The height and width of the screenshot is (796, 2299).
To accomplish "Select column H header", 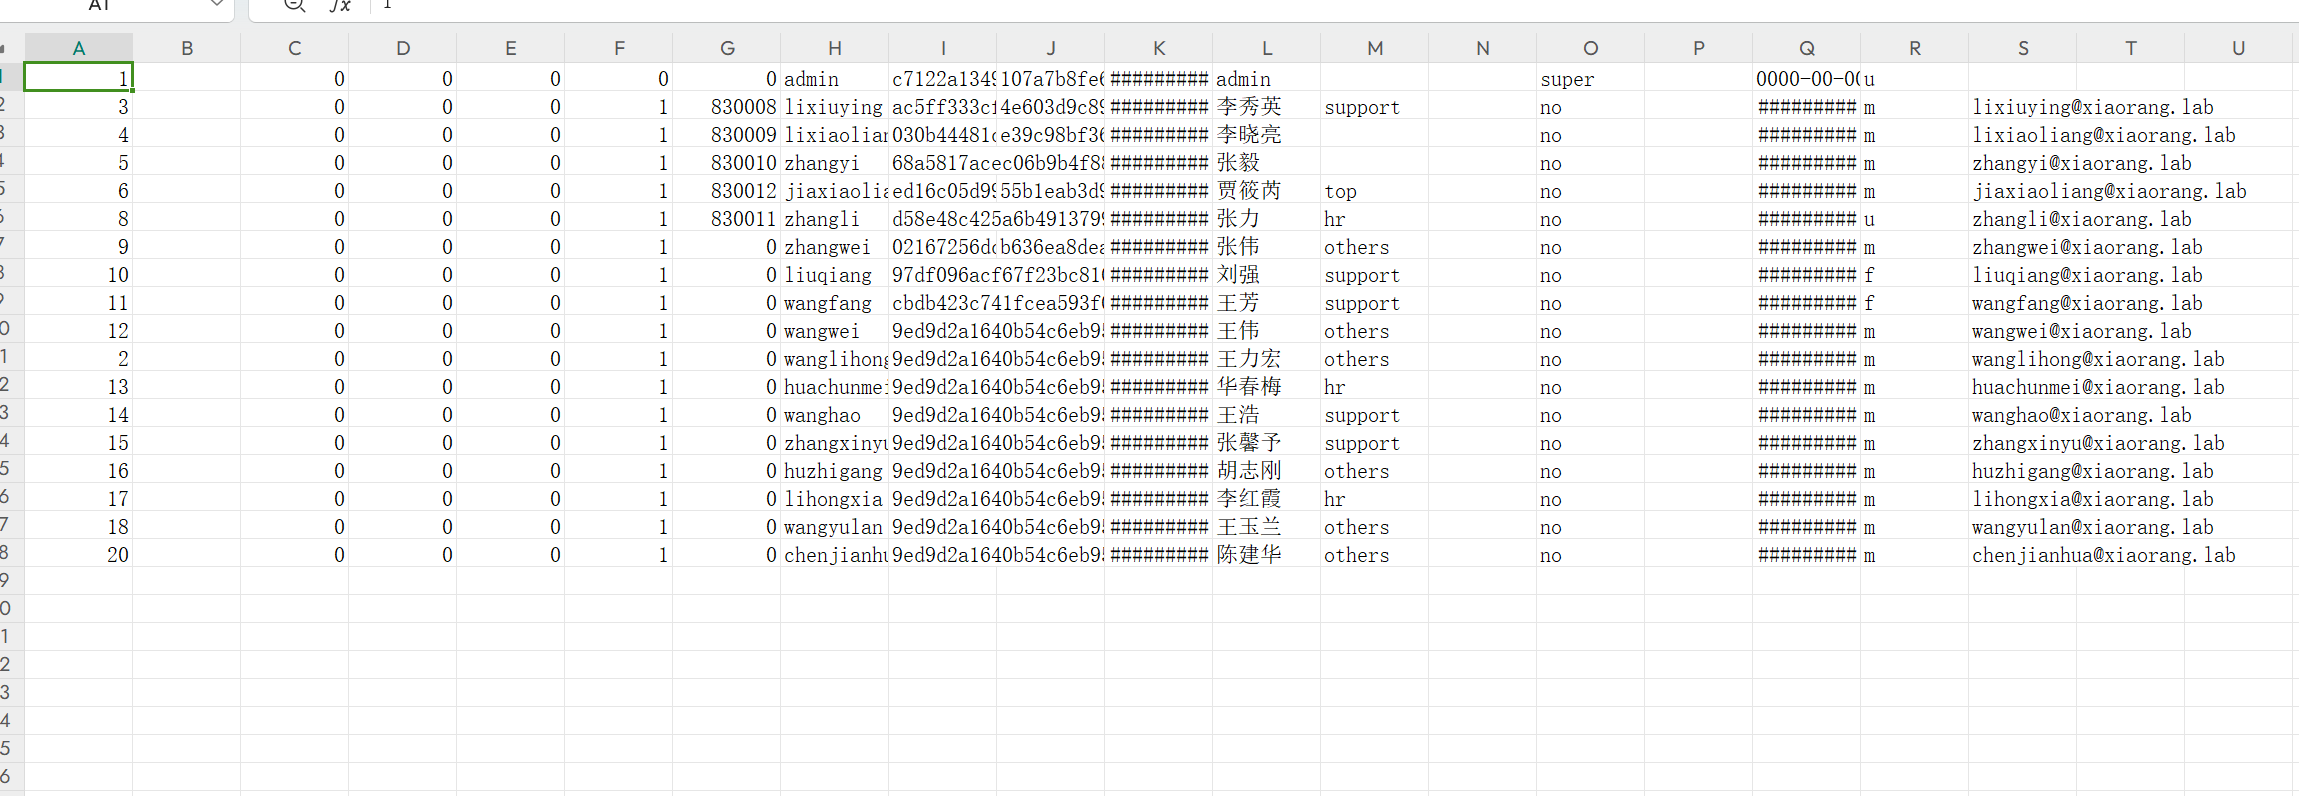I will 835,47.
